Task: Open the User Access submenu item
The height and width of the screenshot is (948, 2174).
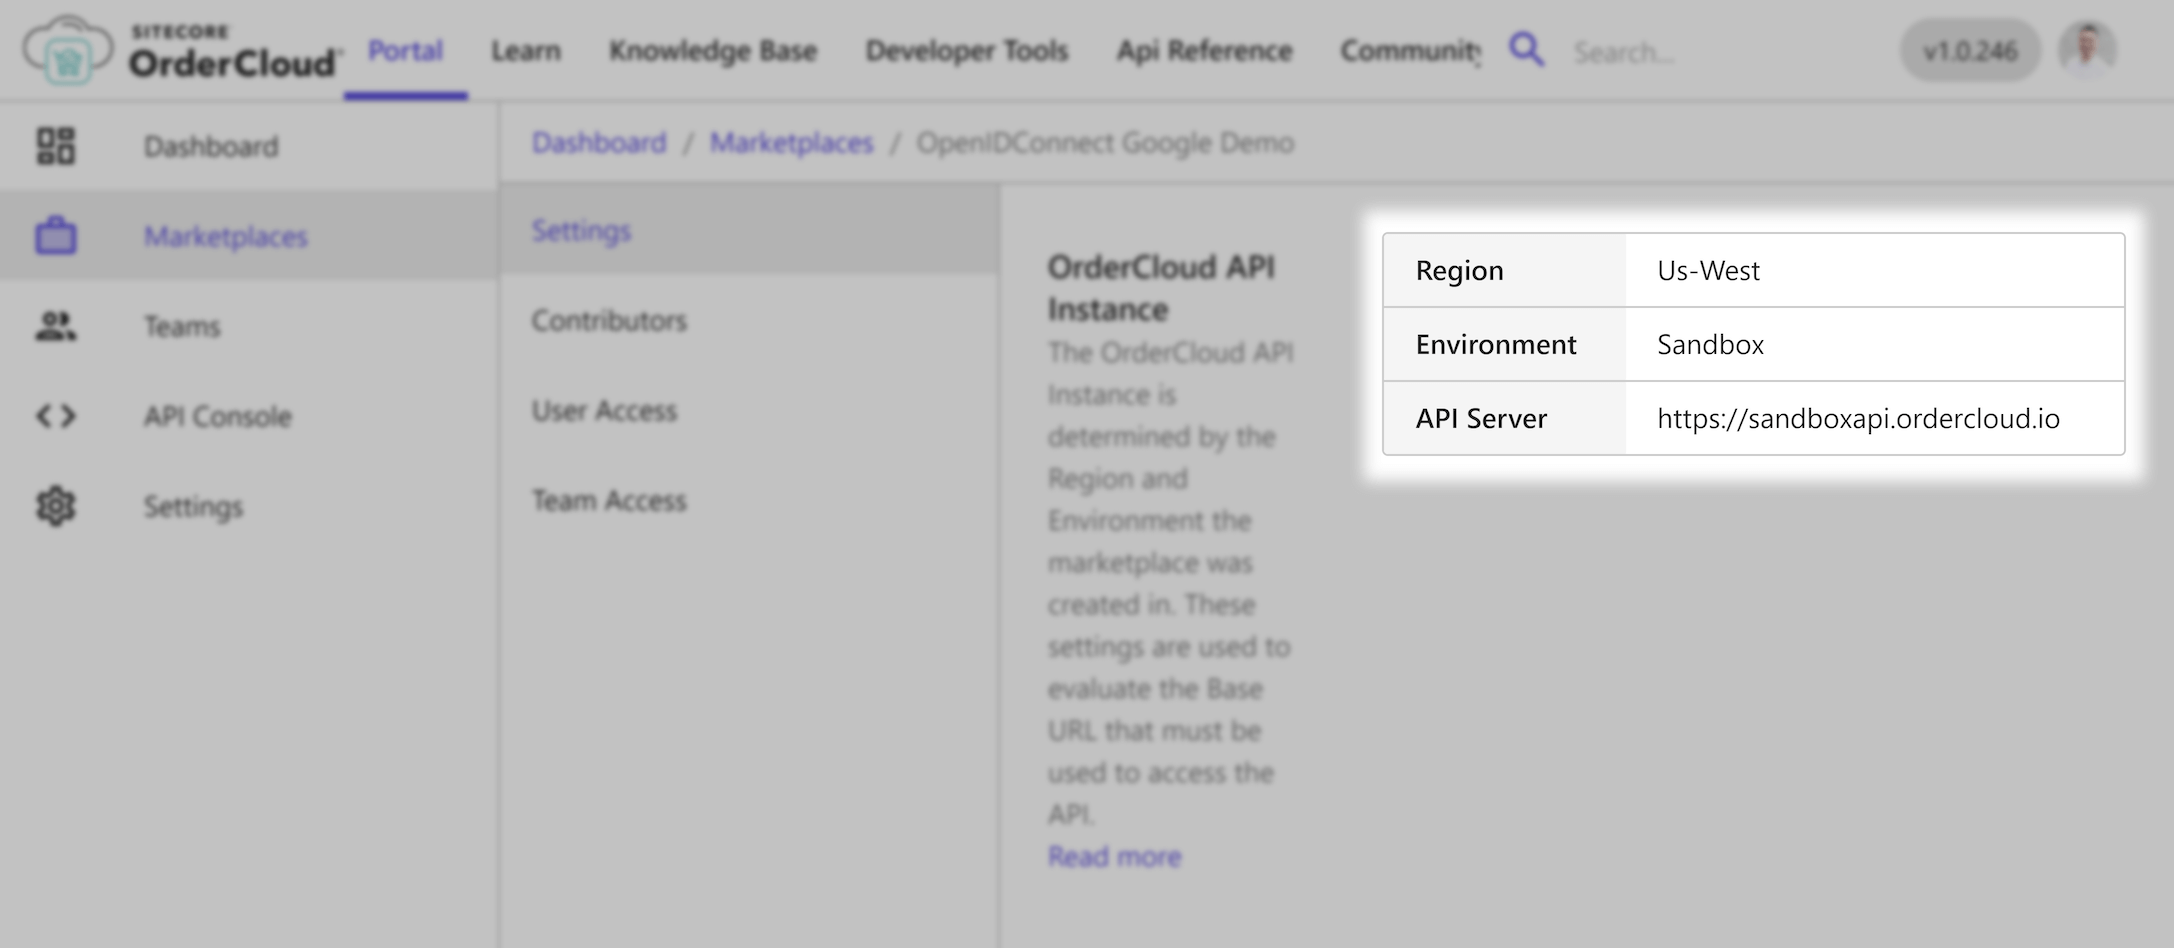Action: click(x=604, y=410)
